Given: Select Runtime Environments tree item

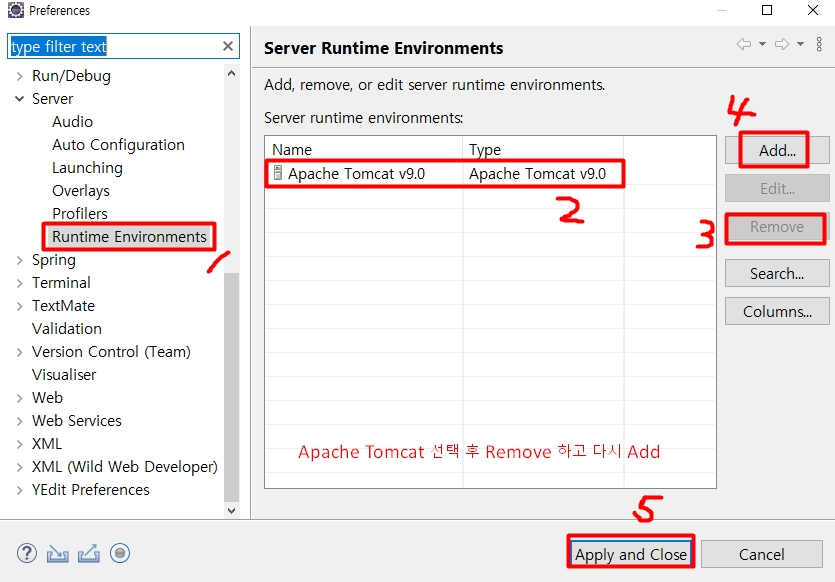Looking at the screenshot, I should [129, 236].
